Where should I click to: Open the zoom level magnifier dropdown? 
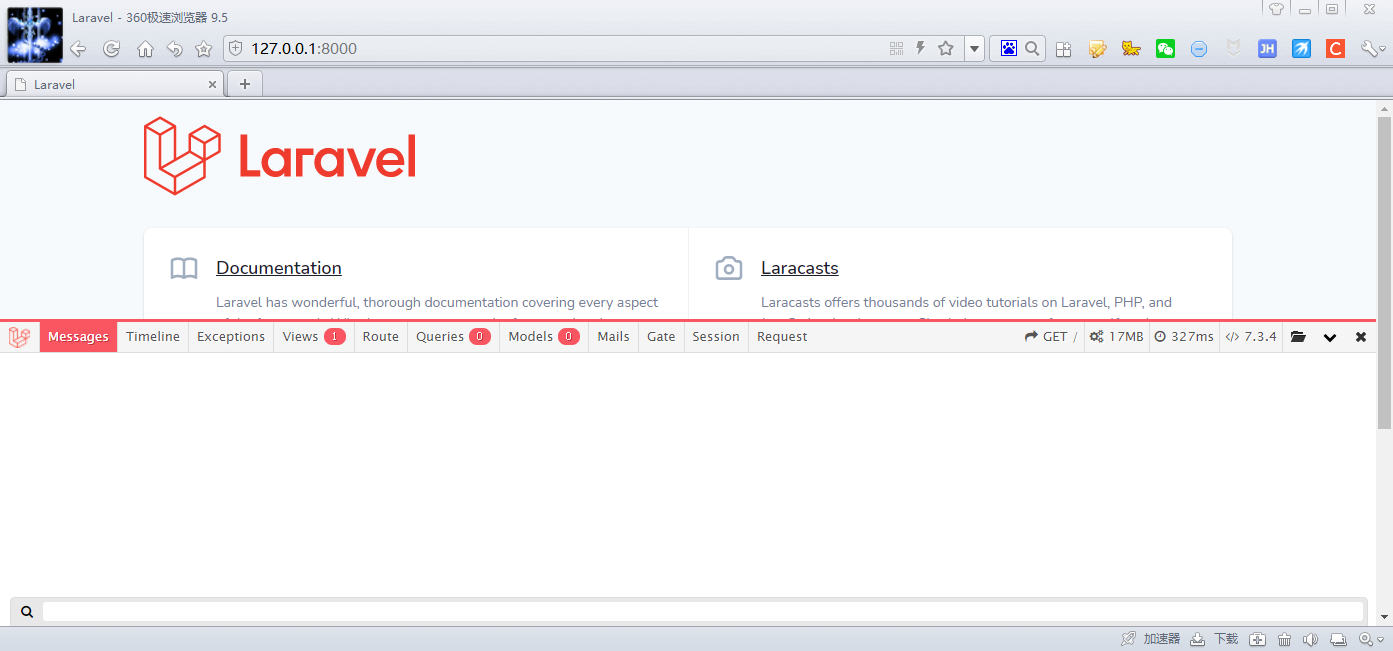click(1369, 639)
